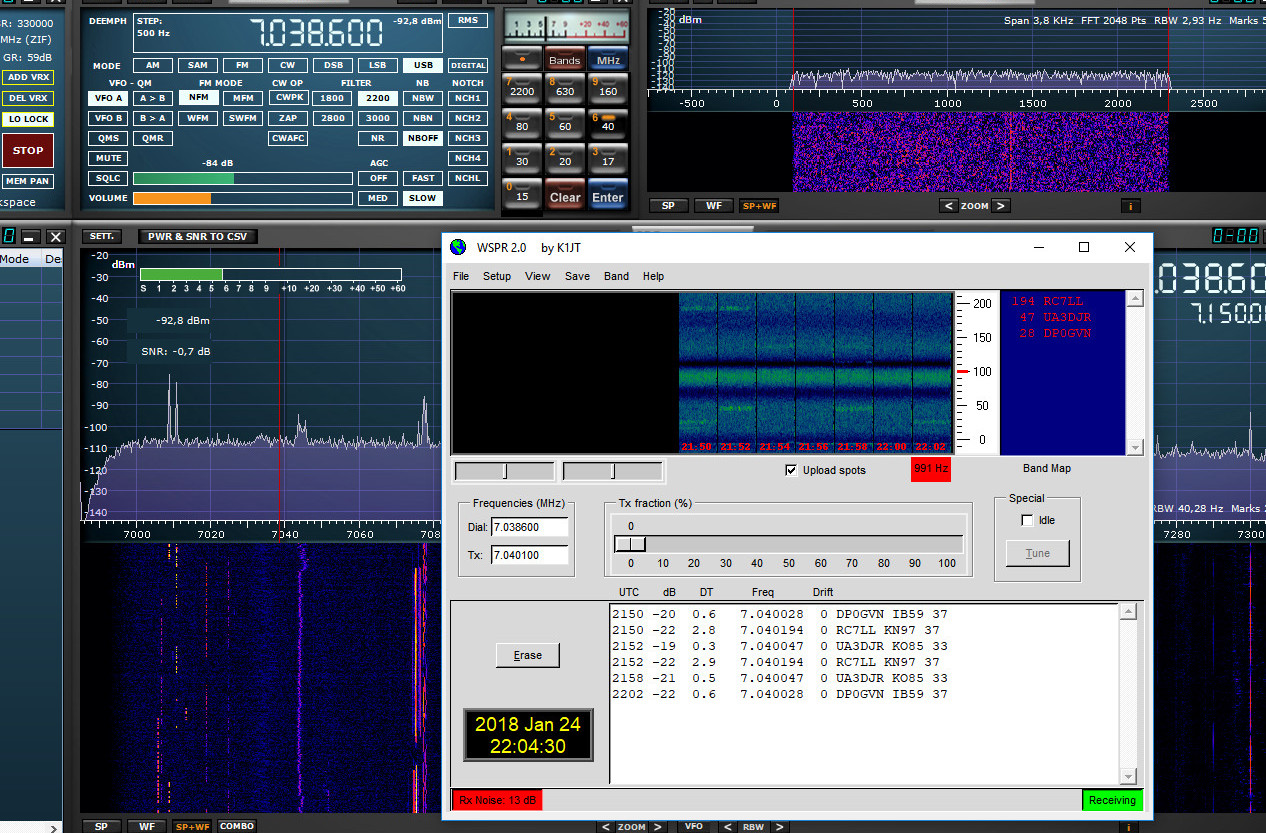
Task: Click the Dial frequency input field
Action: coord(530,527)
